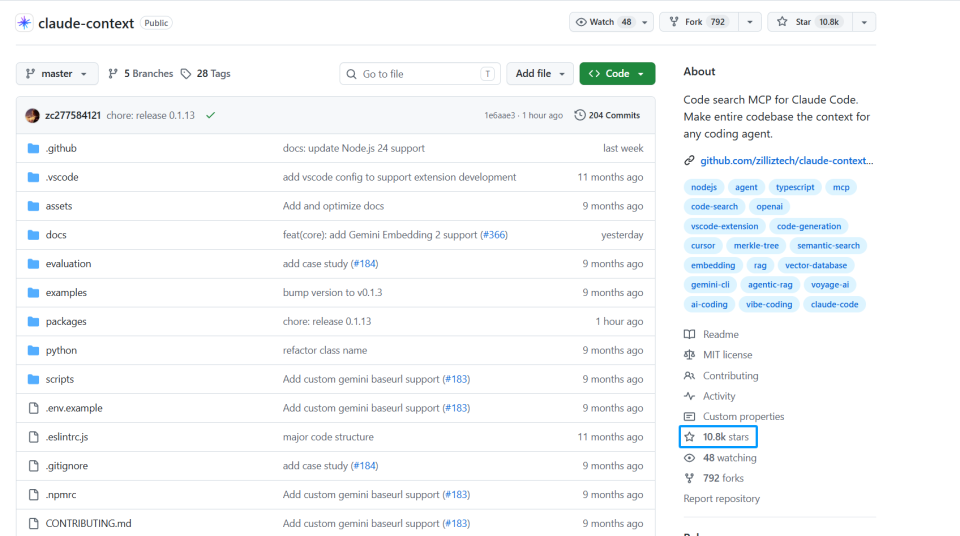Click the green commit status checkmark
The image size is (960, 536).
pyautogui.click(x=211, y=115)
